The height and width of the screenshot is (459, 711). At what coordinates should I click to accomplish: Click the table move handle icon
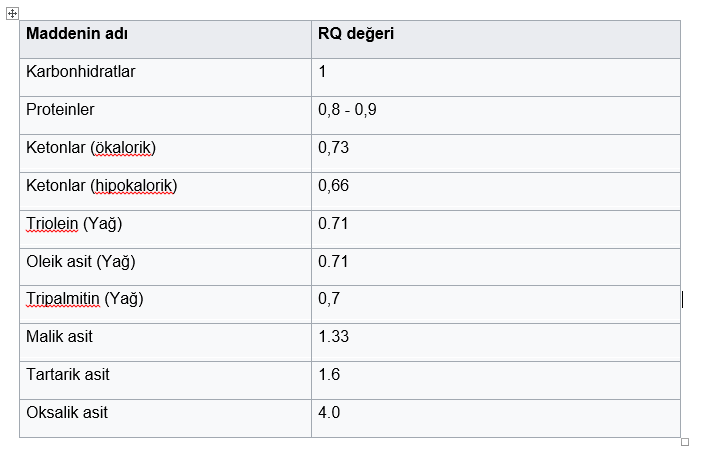click(x=12, y=13)
